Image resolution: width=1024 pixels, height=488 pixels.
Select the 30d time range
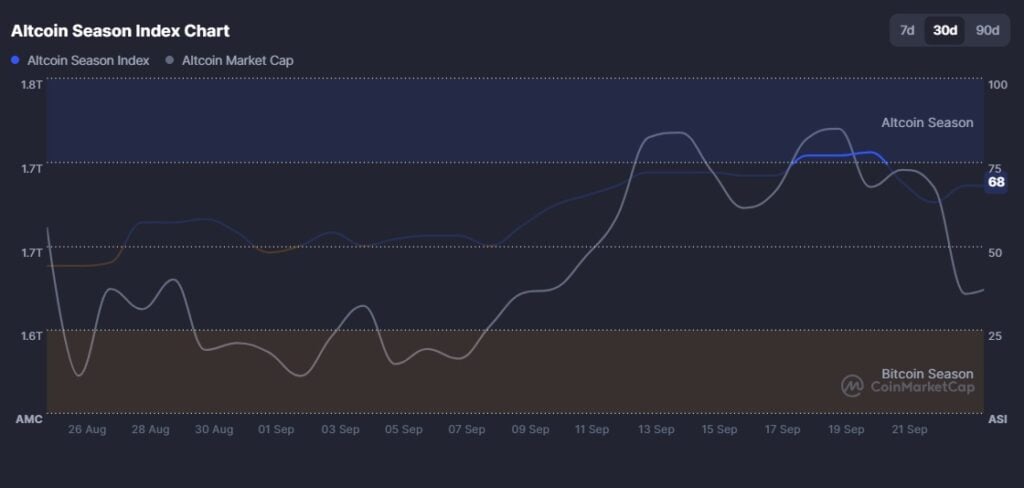point(945,31)
